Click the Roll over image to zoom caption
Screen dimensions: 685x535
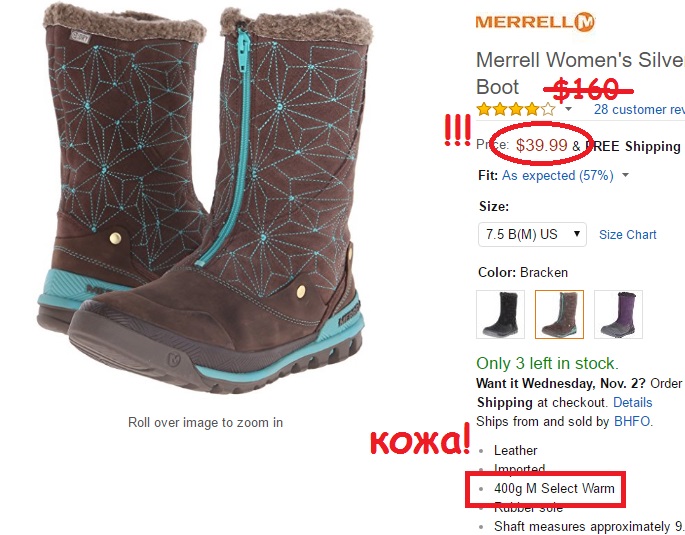[205, 422]
